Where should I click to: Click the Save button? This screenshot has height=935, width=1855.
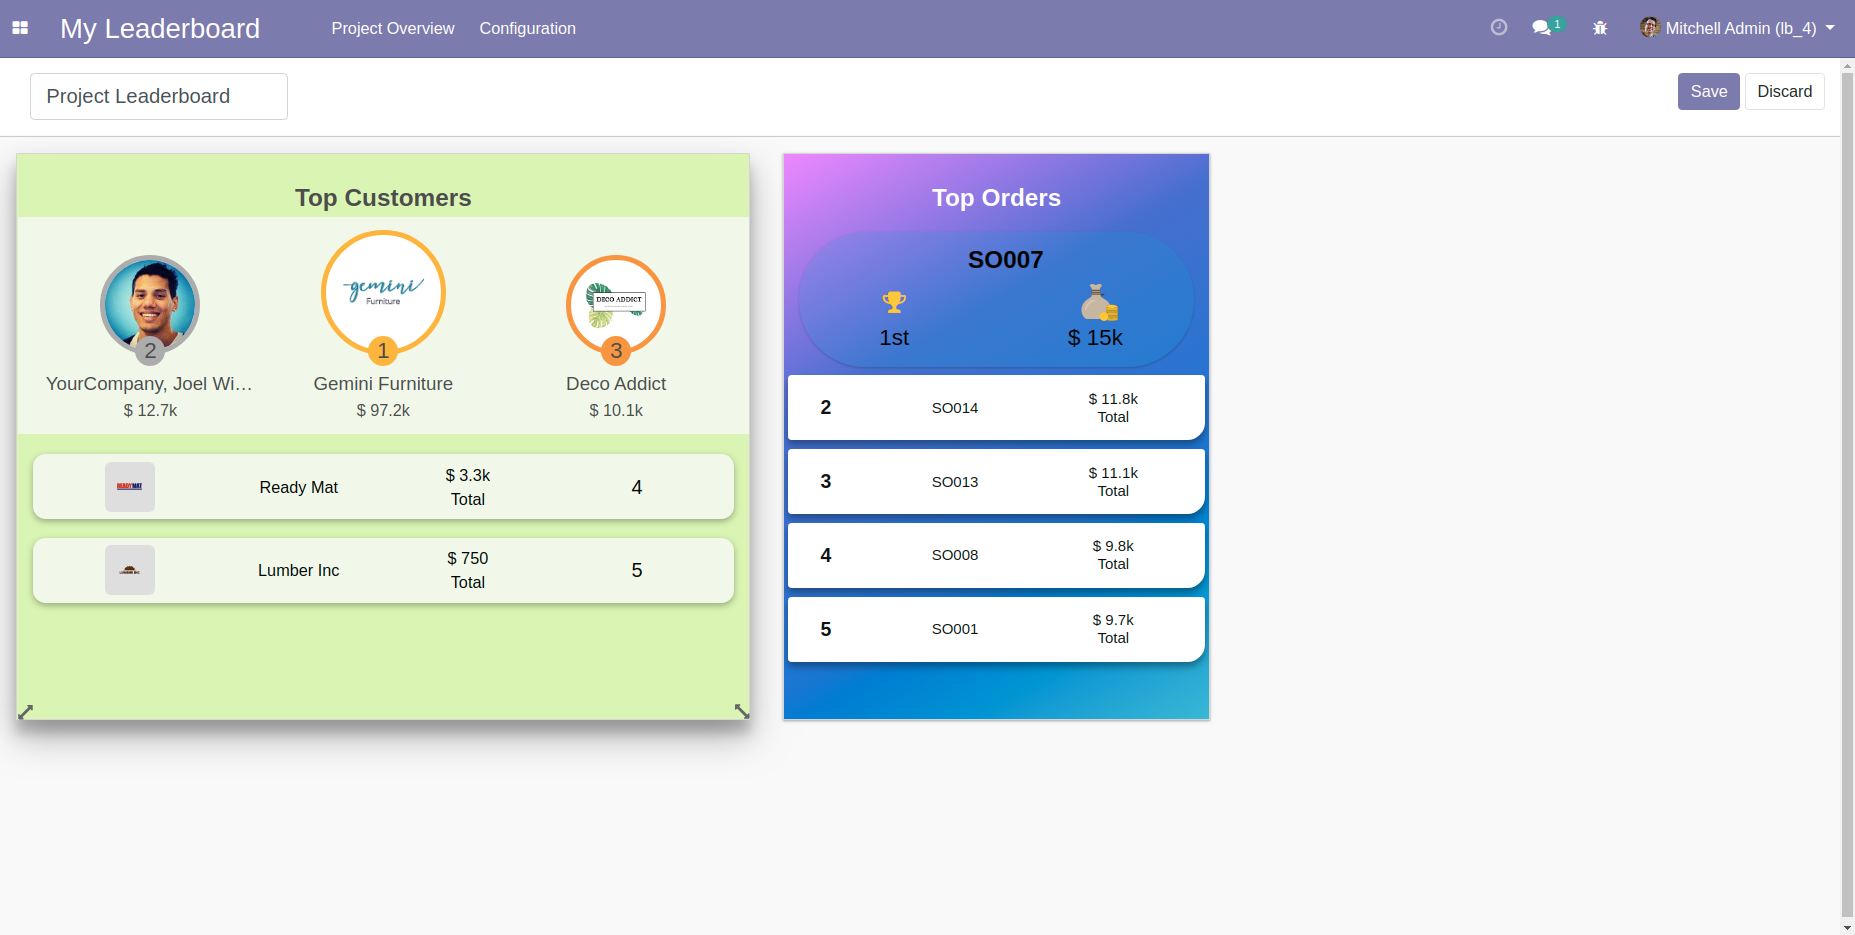tap(1708, 91)
